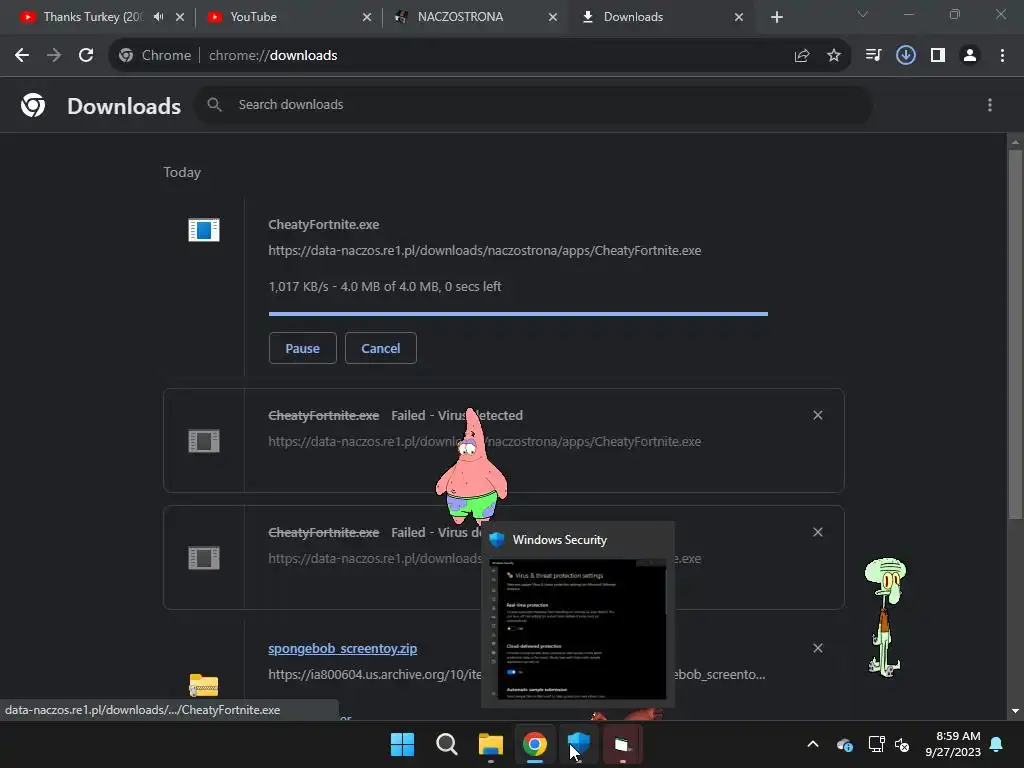Click the address bar URL
This screenshot has width=1024, height=768.
click(273, 56)
